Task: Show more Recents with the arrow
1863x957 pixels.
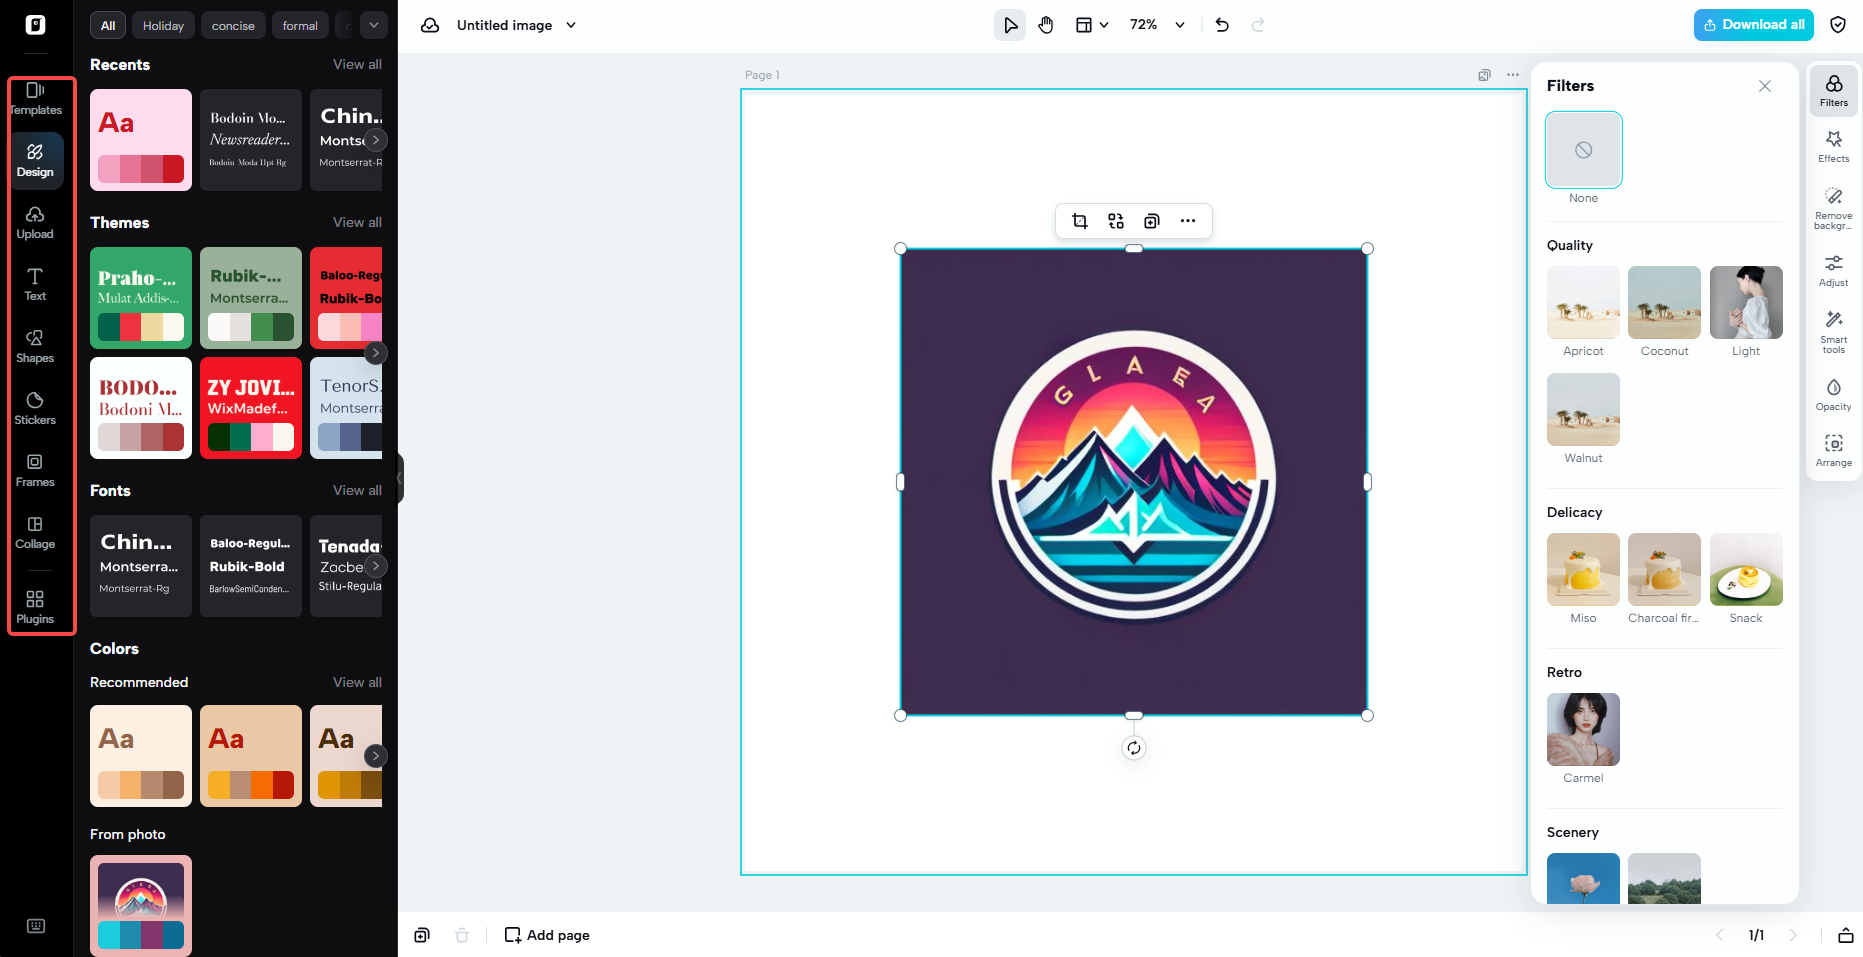Action: (376, 140)
